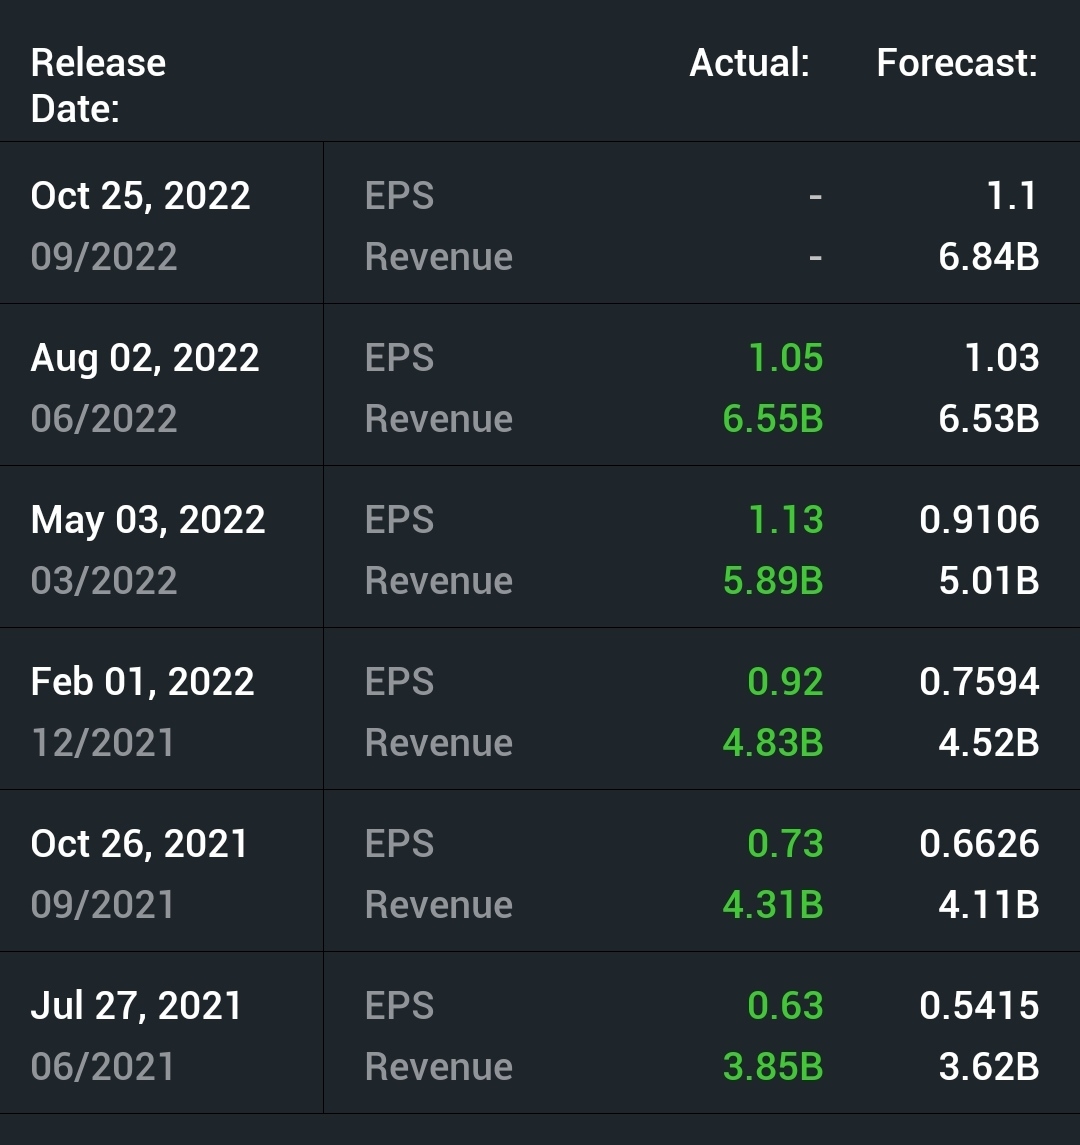Viewport: 1080px width, 1145px height.
Task: Select the Oct 26, 2021 release date
Action: click(x=140, y=844)
